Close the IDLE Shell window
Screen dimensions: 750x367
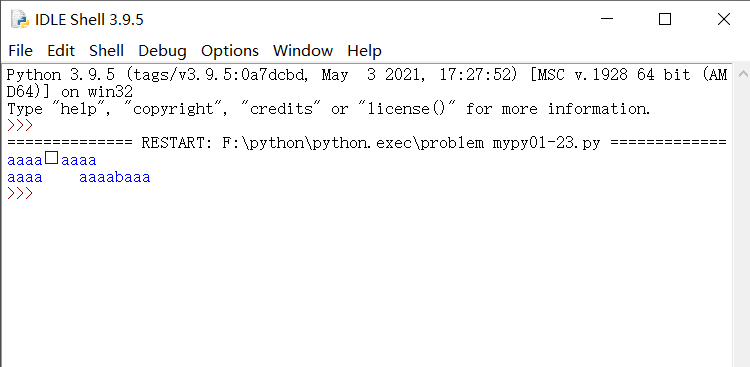click(x=724, y=19)
